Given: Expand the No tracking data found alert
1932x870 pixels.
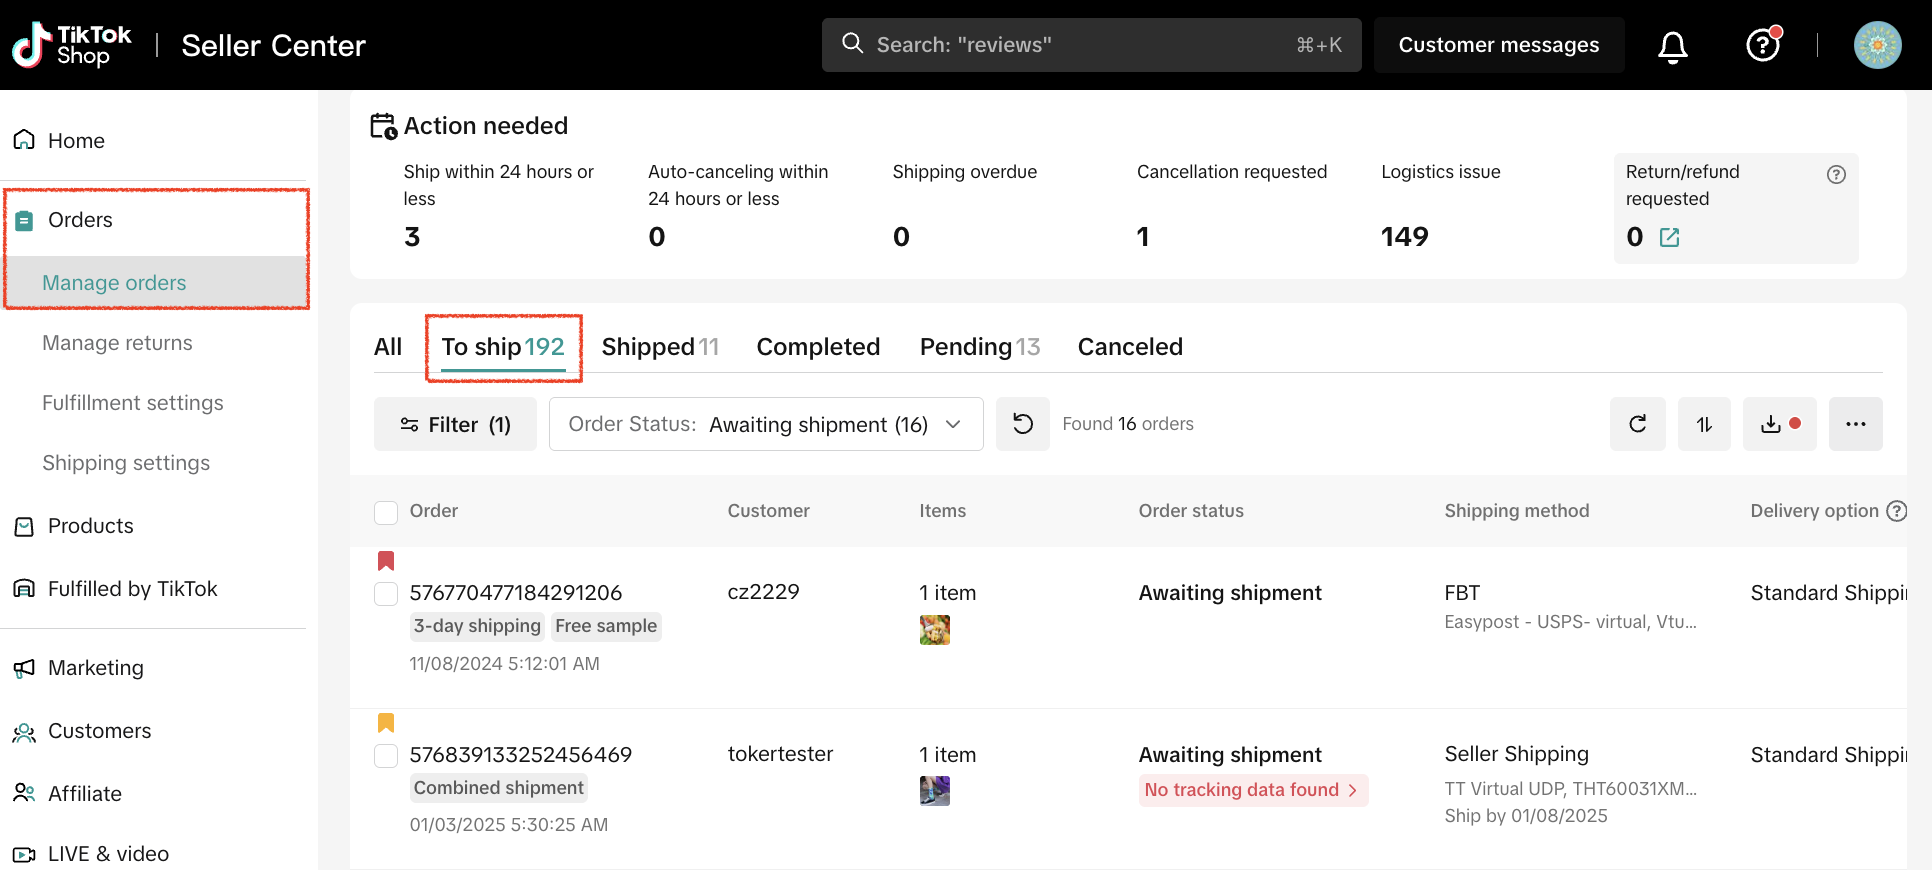Looking at the screenshot, I should click(1251, 790).
